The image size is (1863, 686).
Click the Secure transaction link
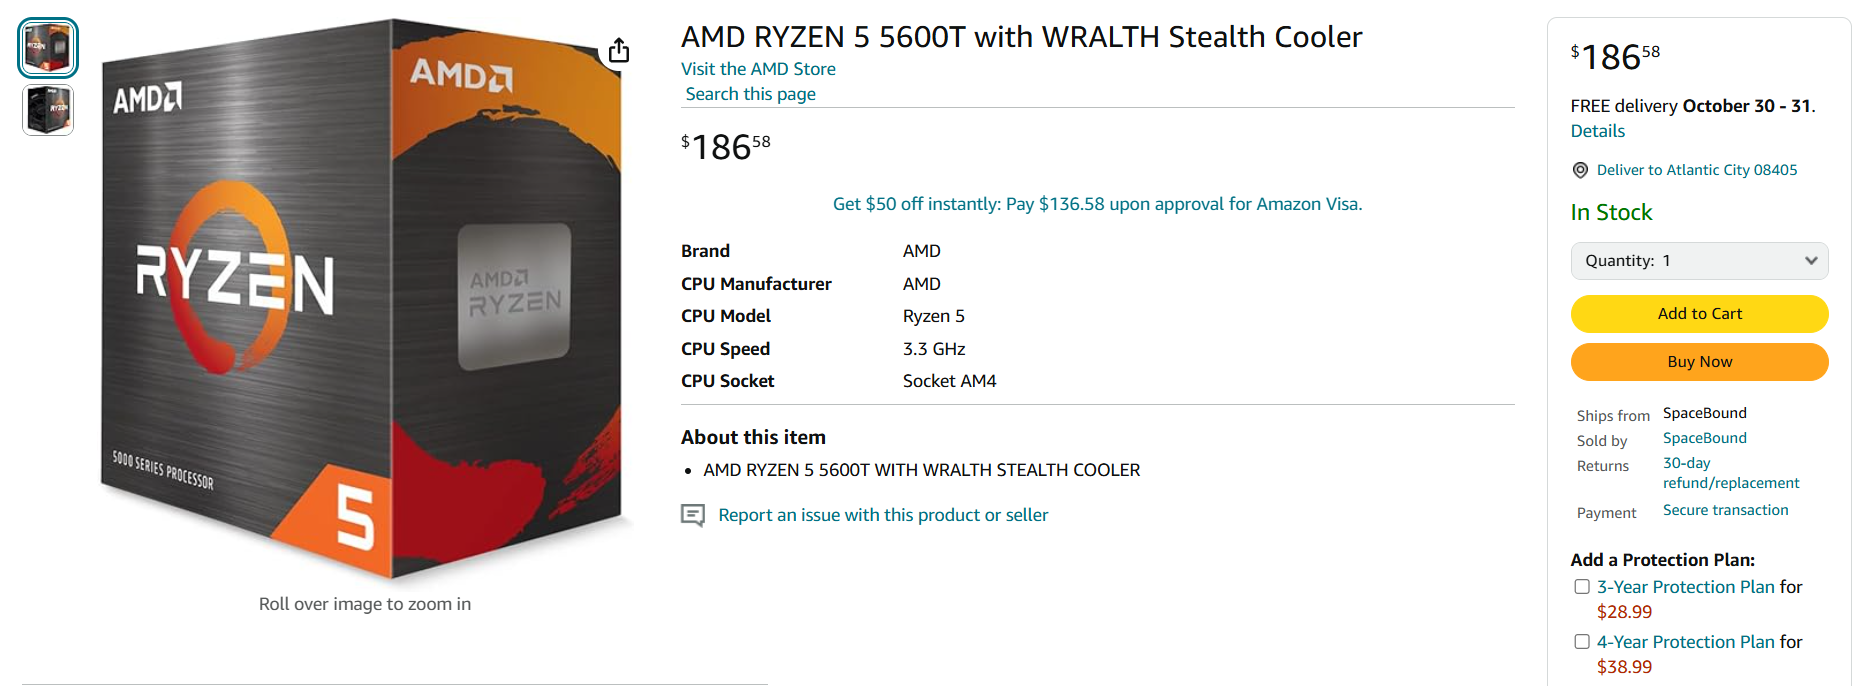(x=1725, y=510)
